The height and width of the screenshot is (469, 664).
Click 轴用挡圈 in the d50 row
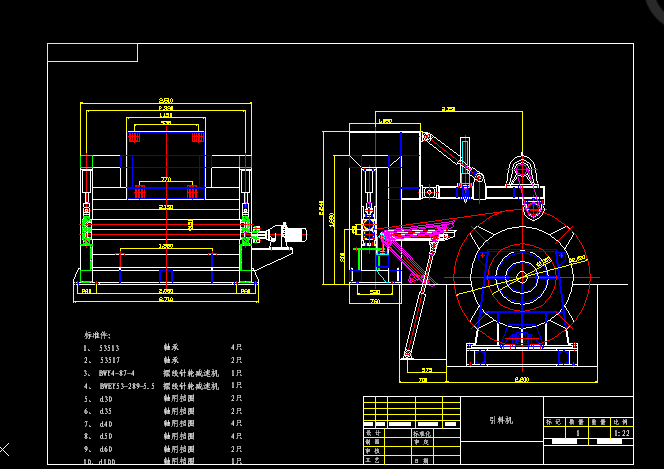tap(179, 436)
